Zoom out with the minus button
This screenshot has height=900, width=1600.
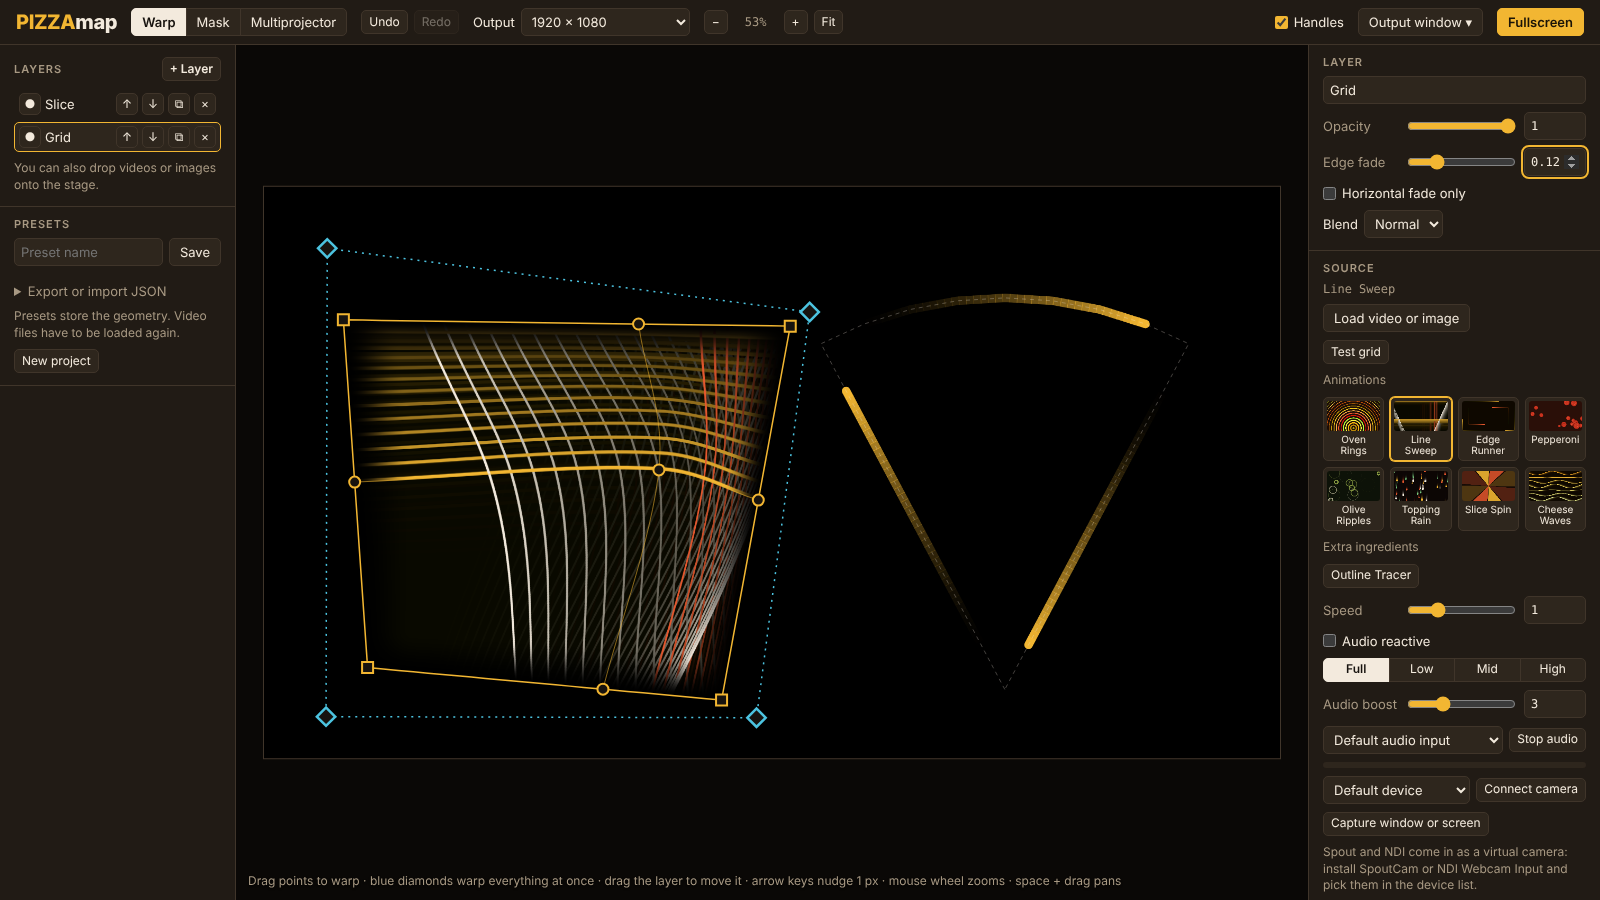[716, 22]
